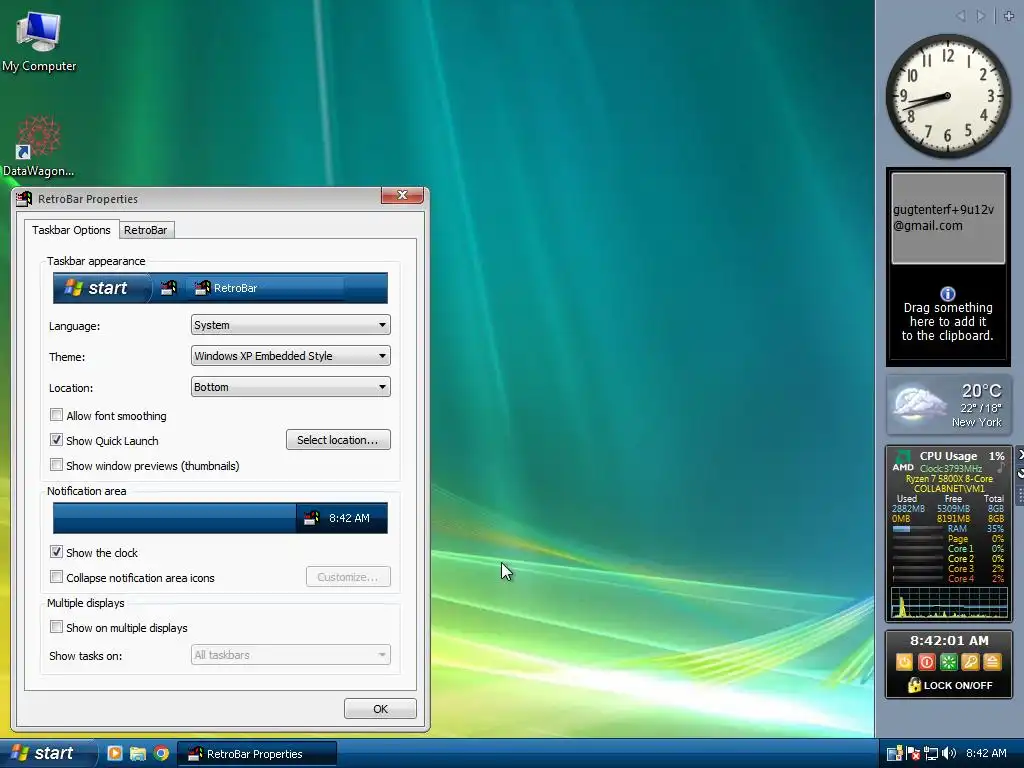Close the RetroBar Properties dialog
Image resolution: width=1024 pixels, height=768 pixels.
point(402,195)
